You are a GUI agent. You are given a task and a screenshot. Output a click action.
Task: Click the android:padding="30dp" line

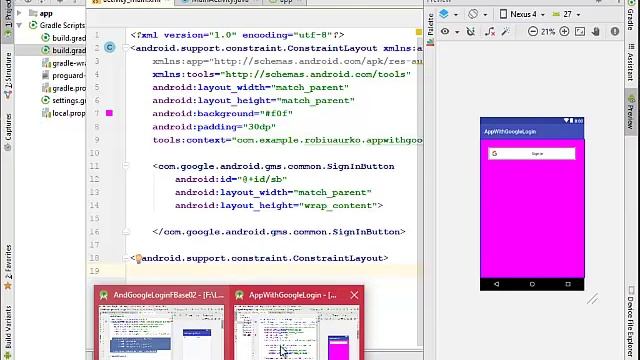click(214, 127)
